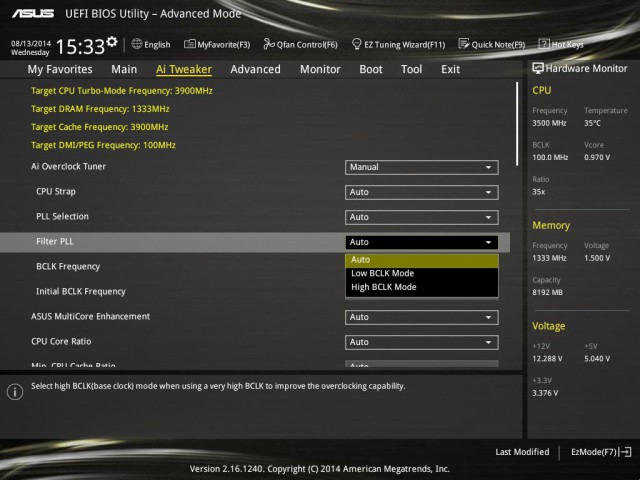640x480 pixels.
Task: Click Target DMI/PEG Frequency: 100MHz text
Action: tap(103, 145)
